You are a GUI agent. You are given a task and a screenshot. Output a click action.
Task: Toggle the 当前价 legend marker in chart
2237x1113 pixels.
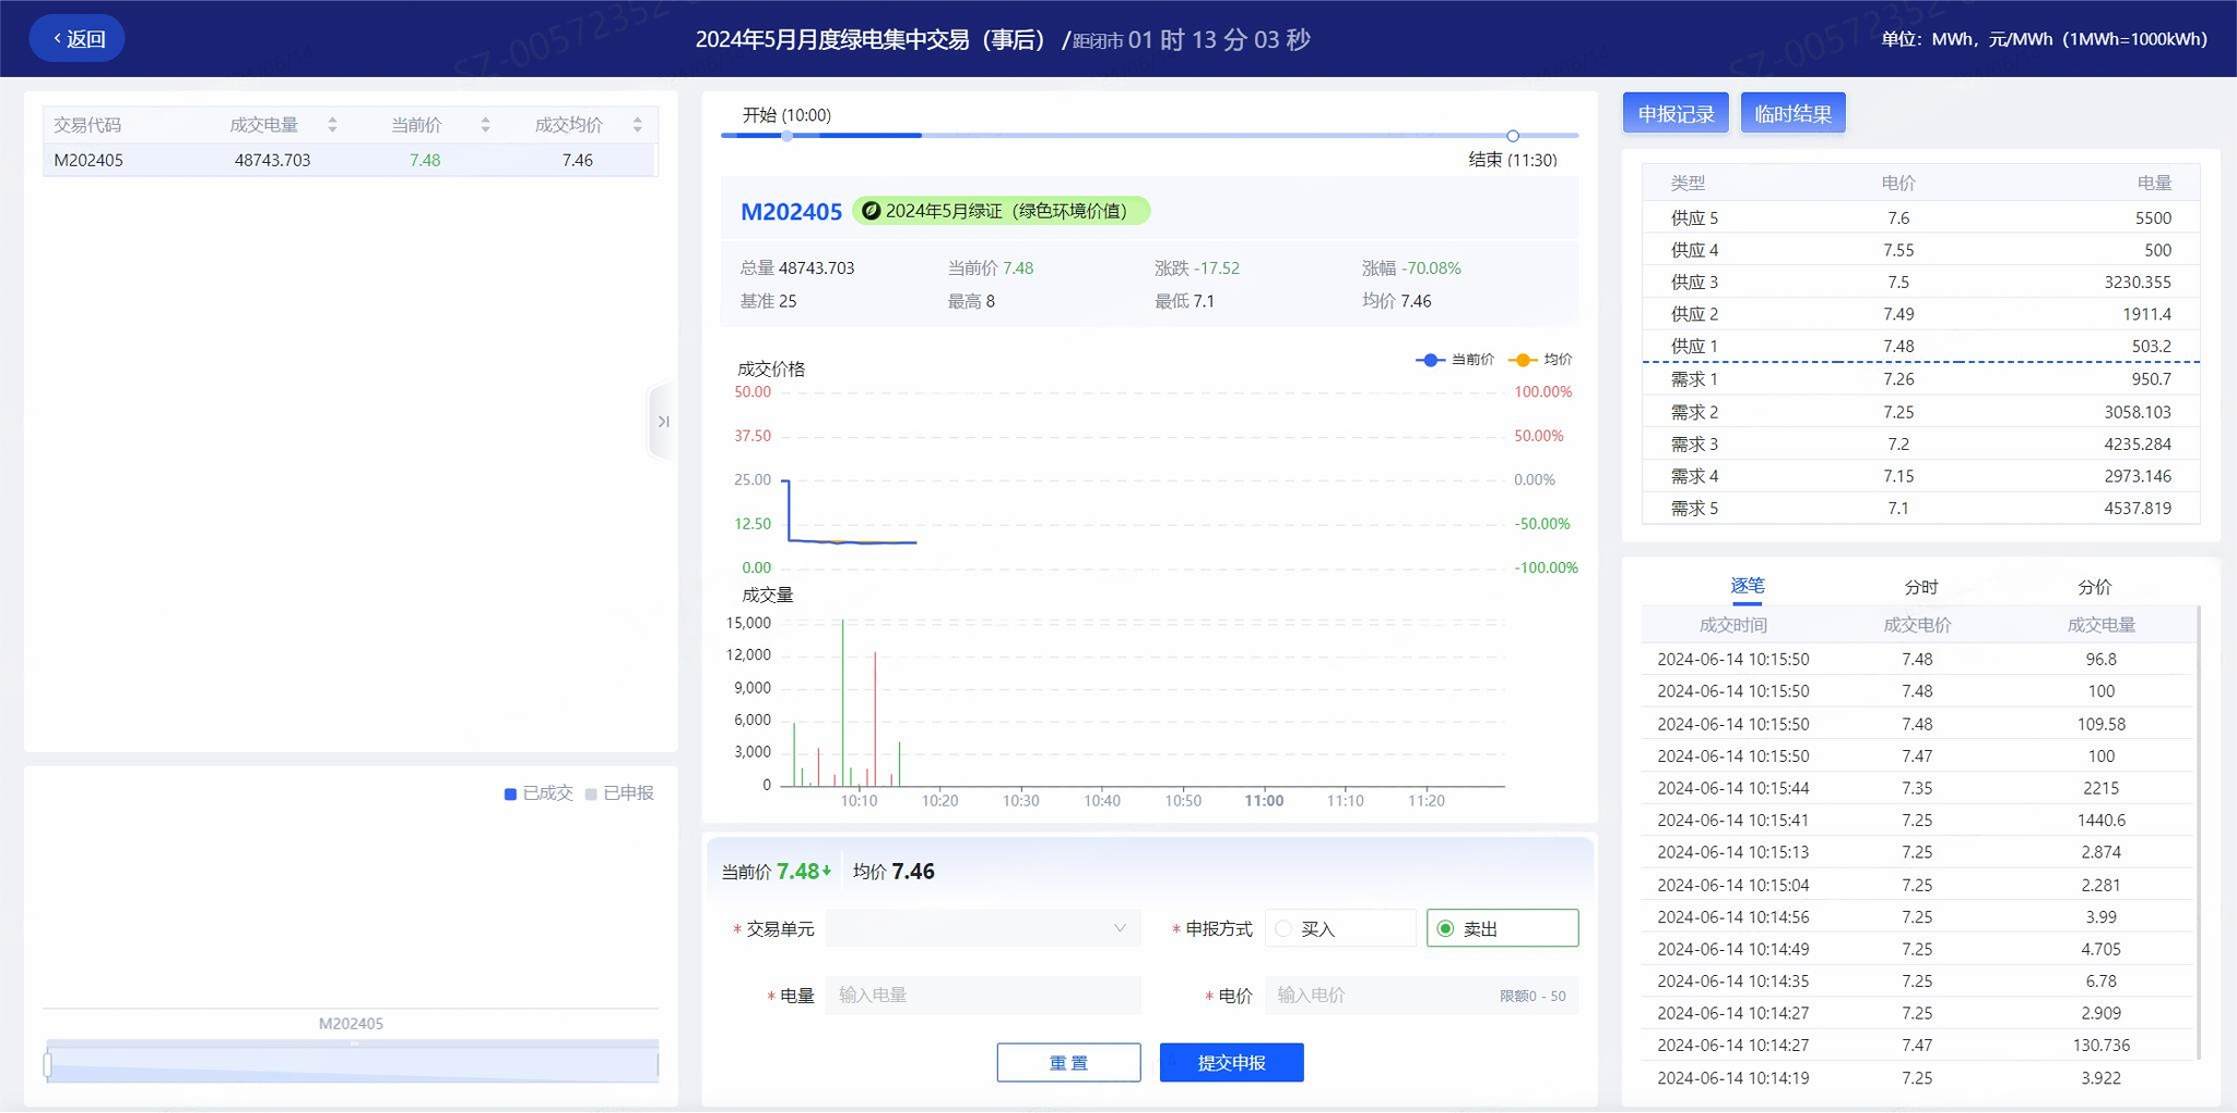tap(1430, 360)
